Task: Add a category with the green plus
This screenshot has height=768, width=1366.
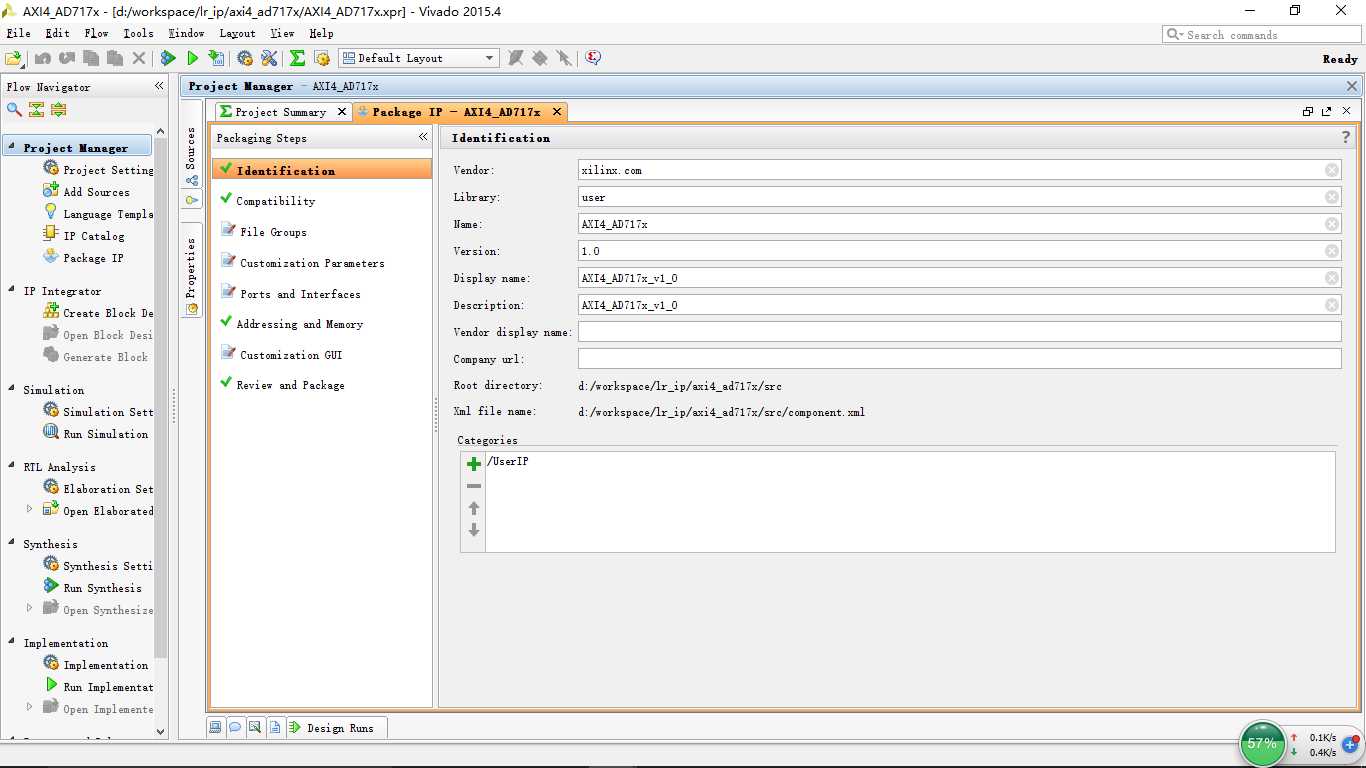Action: [x=474, y=464]
